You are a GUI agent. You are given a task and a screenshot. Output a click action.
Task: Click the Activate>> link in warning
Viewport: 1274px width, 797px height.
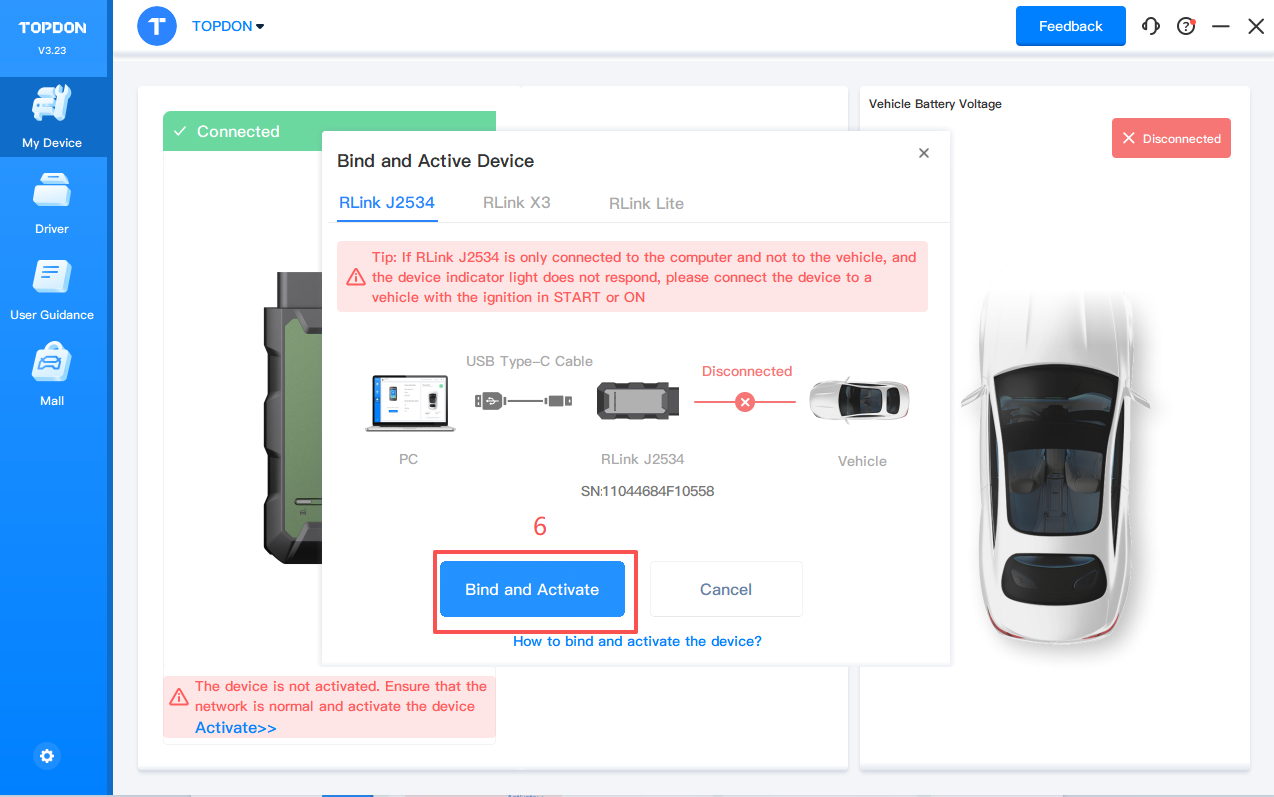(x=235, y=728)
